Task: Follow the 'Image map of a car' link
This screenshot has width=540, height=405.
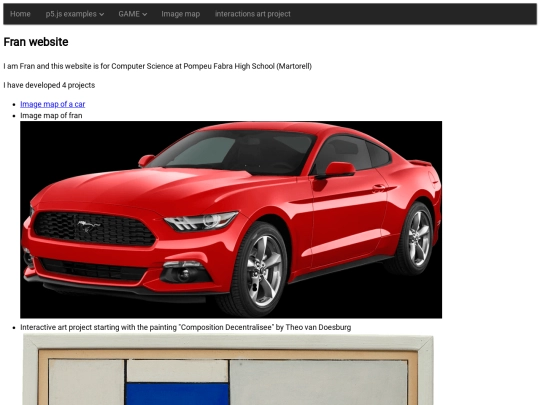Action: (x=53, y=104)
